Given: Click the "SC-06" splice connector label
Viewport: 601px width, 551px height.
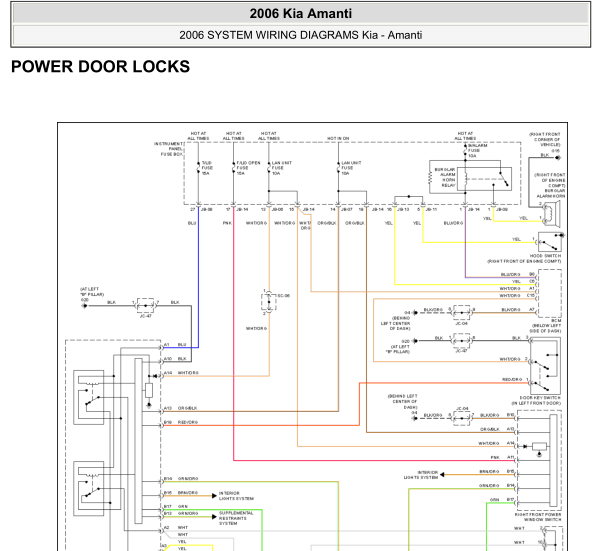Looking at the screenshot, I should (283, 296).
